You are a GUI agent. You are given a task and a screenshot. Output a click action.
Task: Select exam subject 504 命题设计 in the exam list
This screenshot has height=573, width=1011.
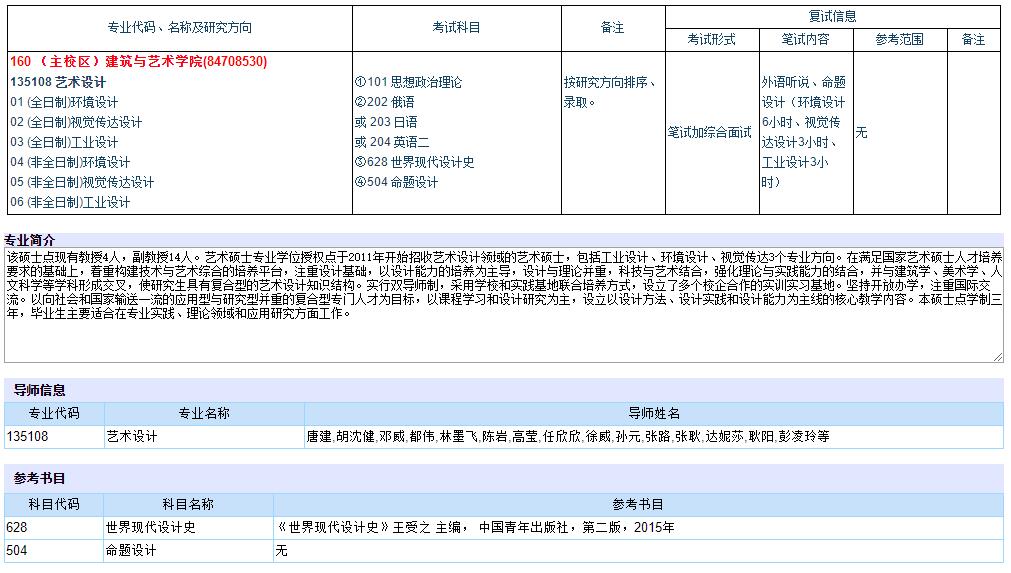[396, 182]
